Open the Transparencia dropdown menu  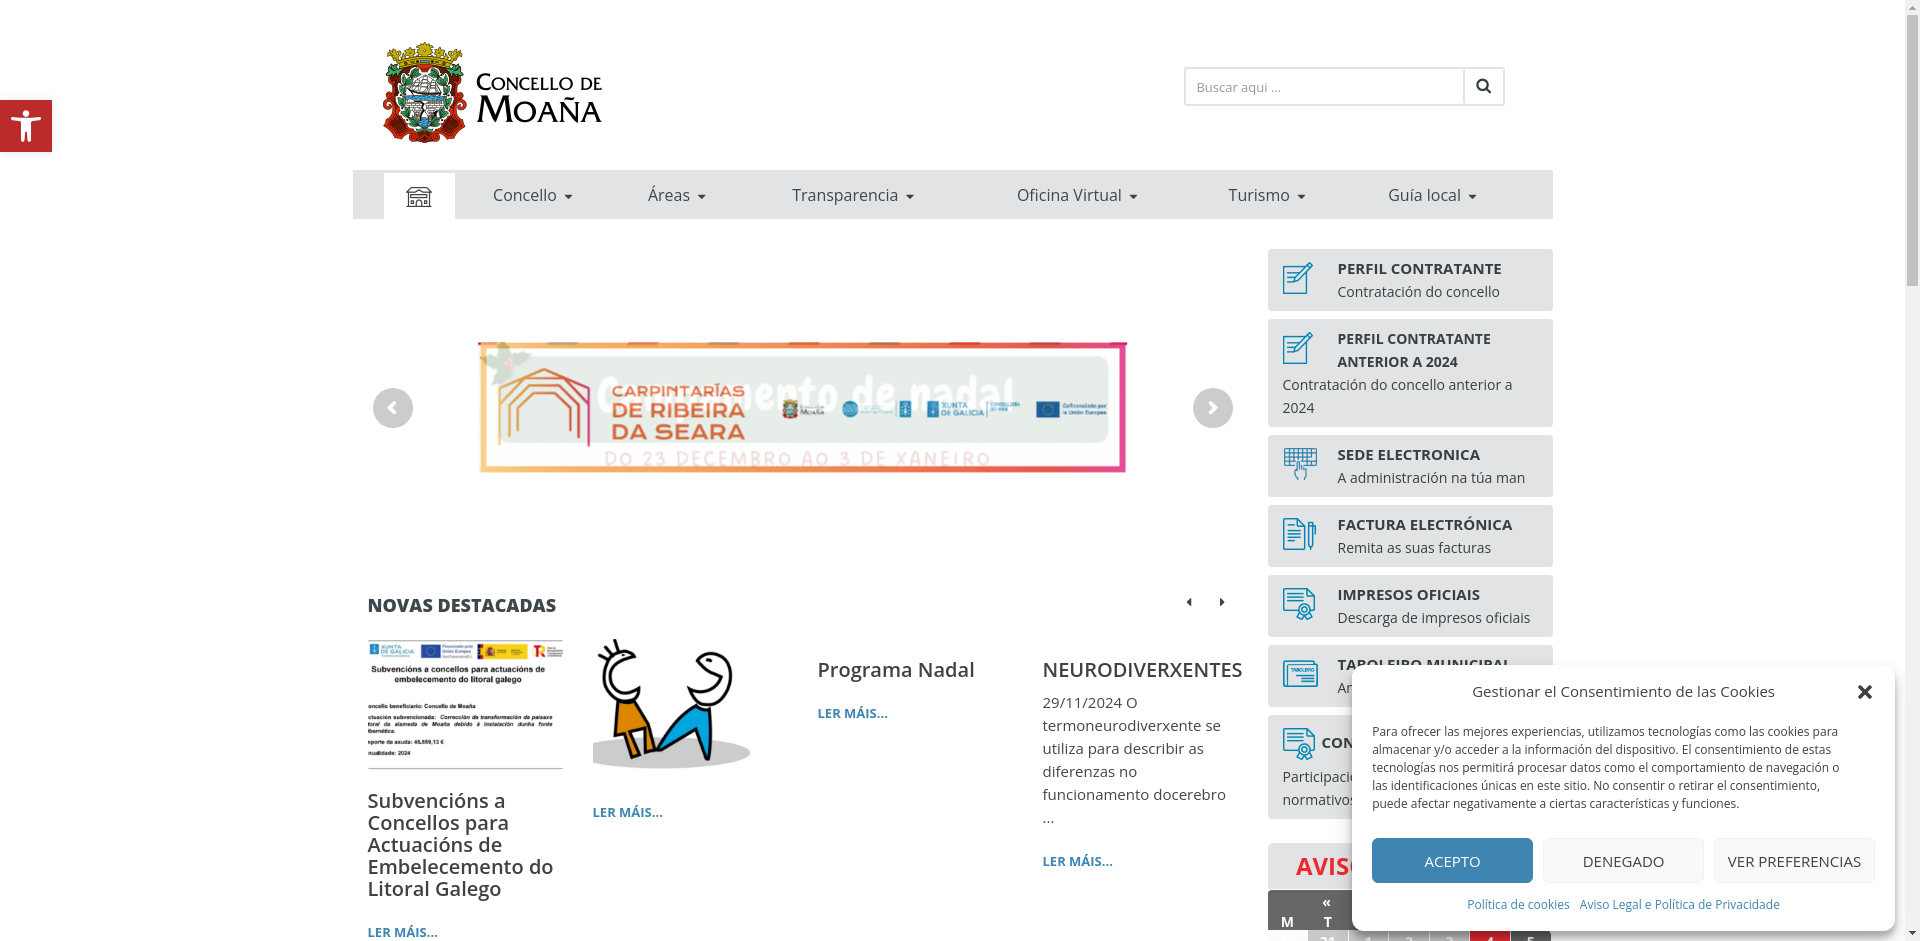pyautogui.click(x=852, y=196)
